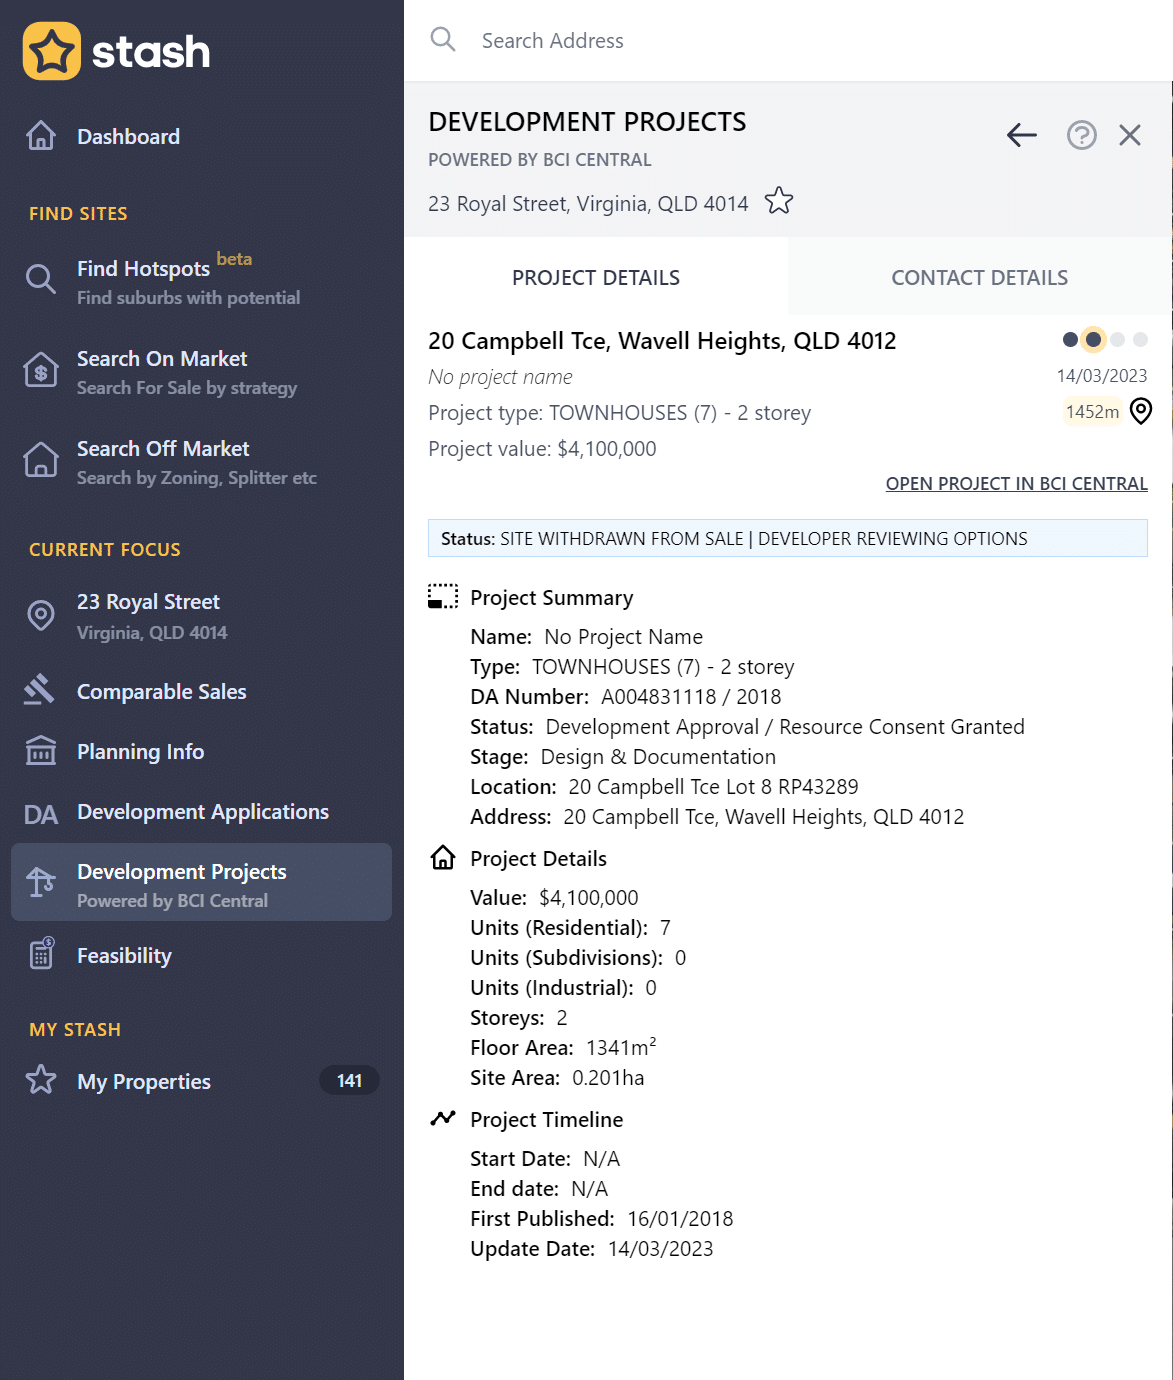Select the highlighted second stage dot
Viewport: 1173px width, 1380px height.
(x=1093, y=340)
